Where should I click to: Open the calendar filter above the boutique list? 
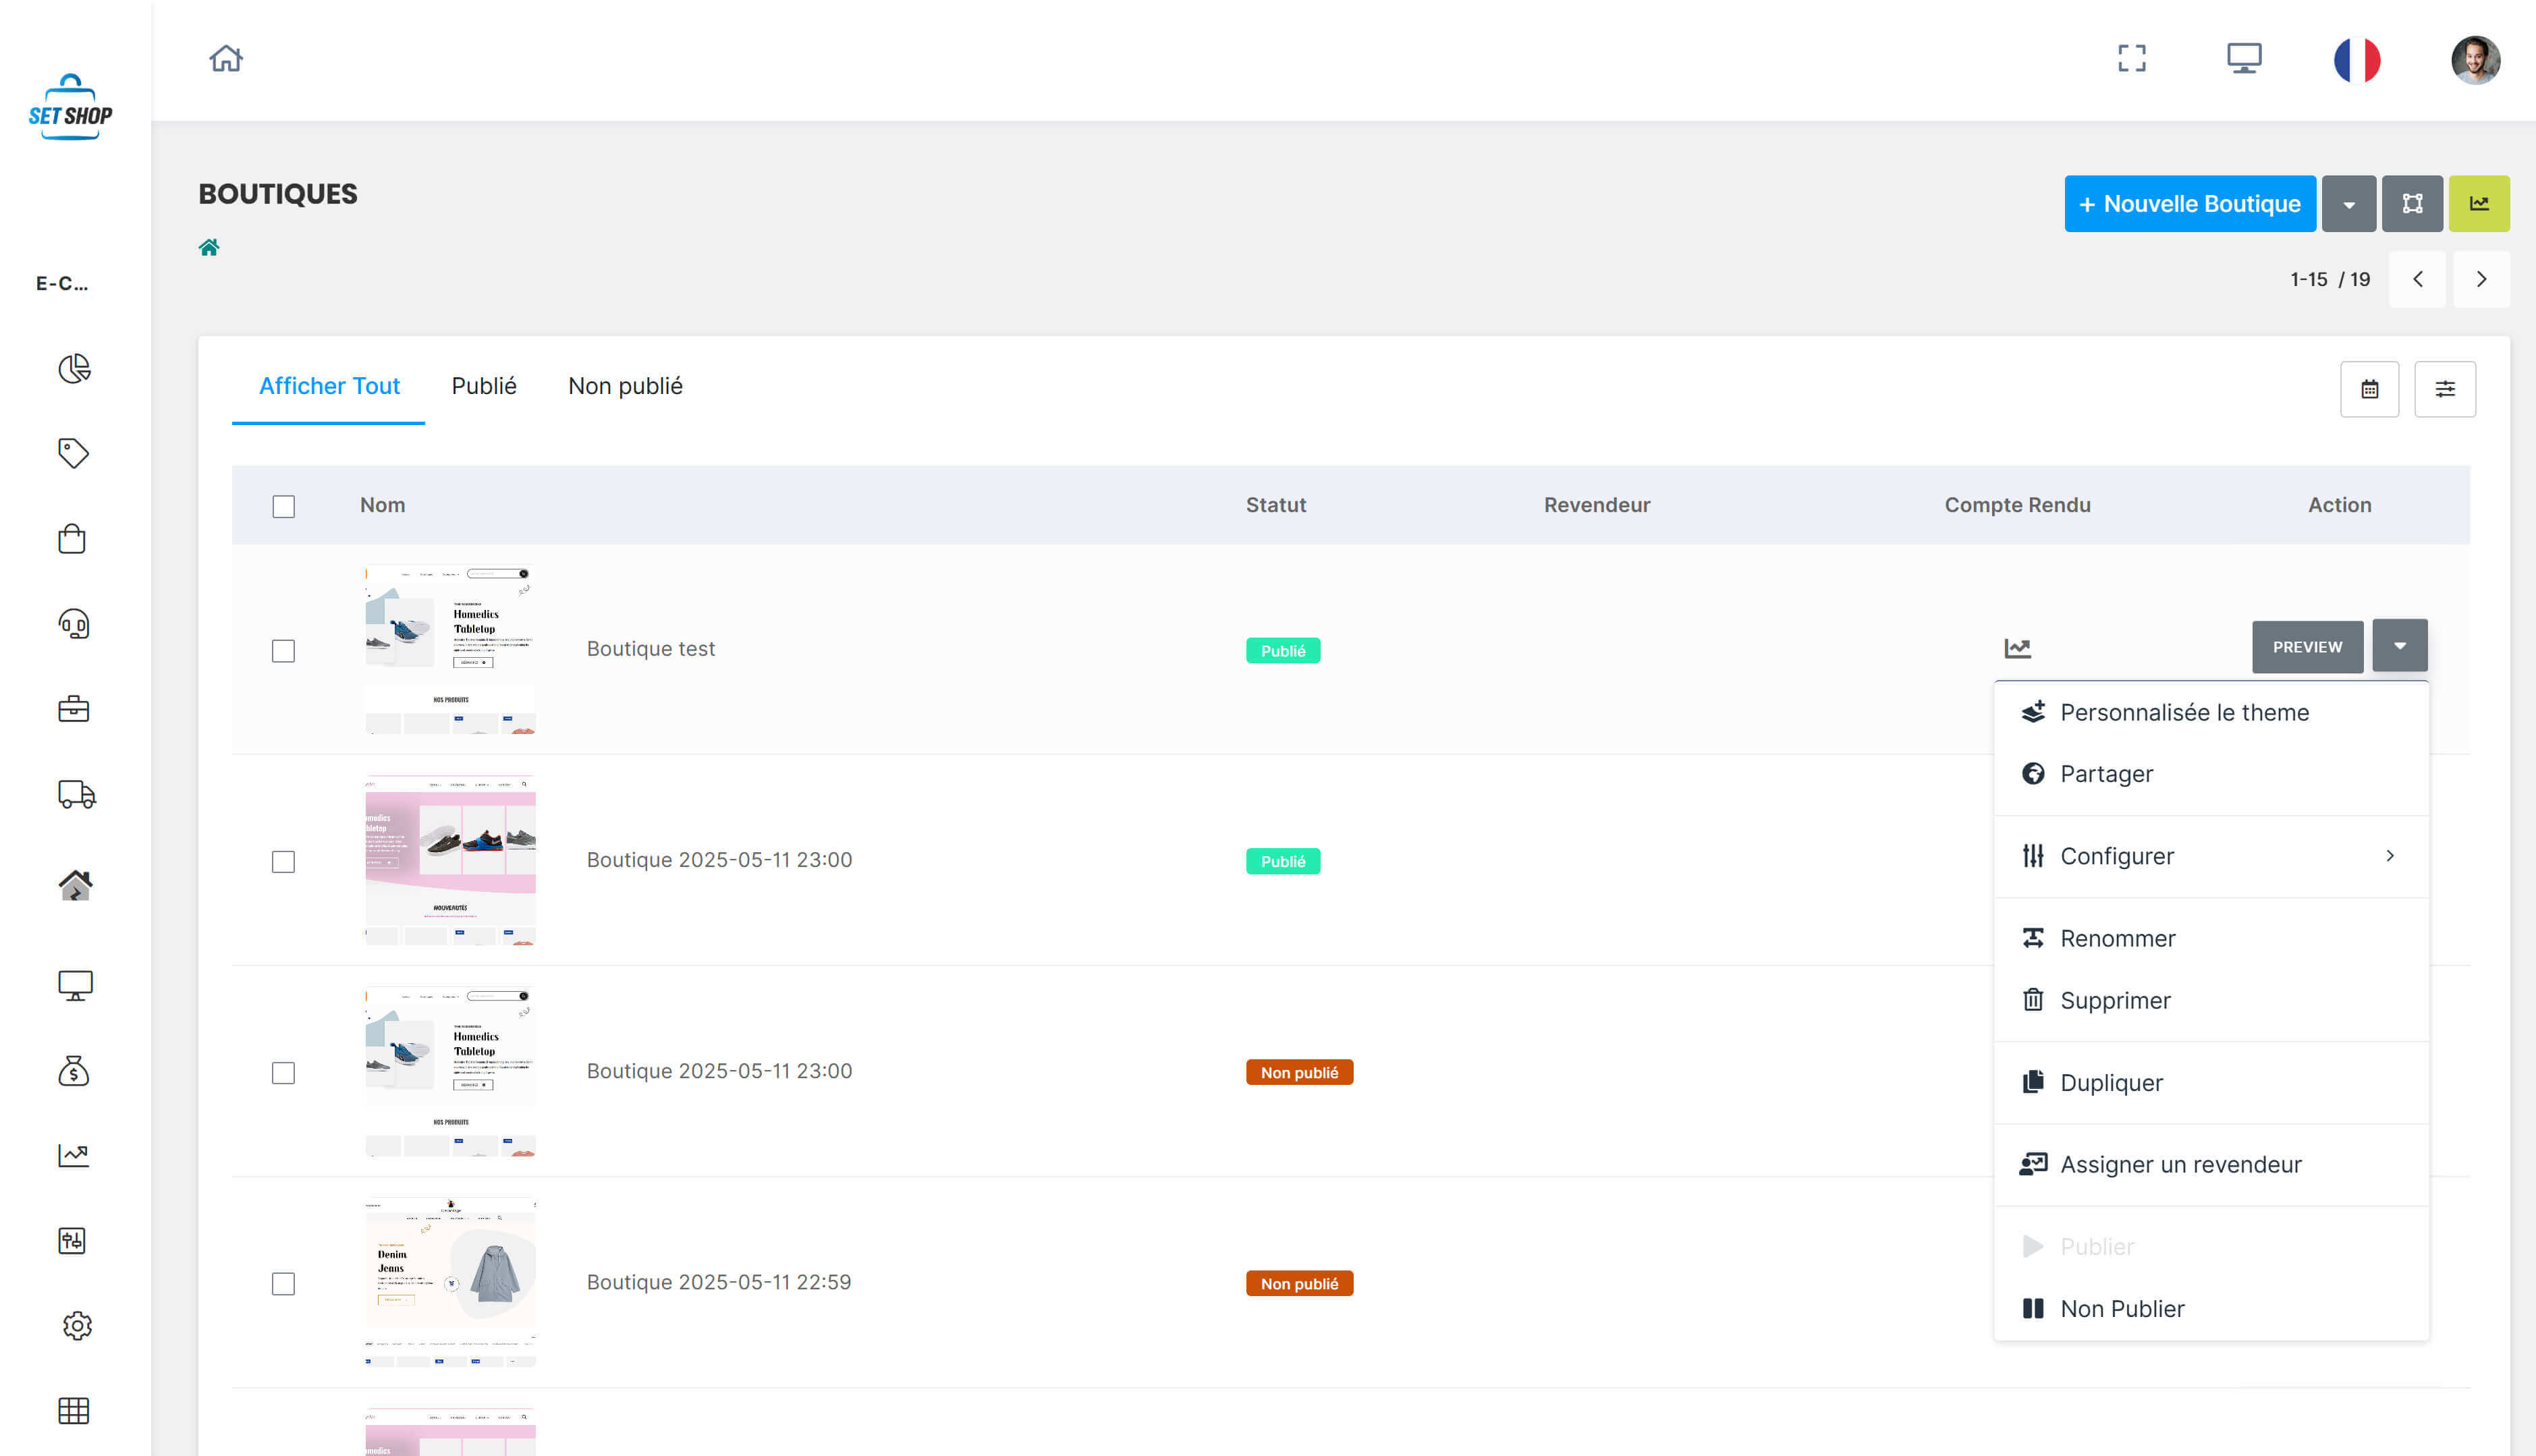(2369, 389)
